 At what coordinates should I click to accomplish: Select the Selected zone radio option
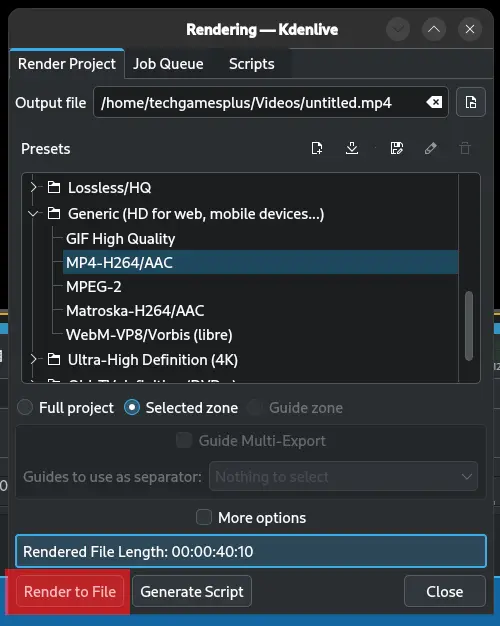click(132, 408)
